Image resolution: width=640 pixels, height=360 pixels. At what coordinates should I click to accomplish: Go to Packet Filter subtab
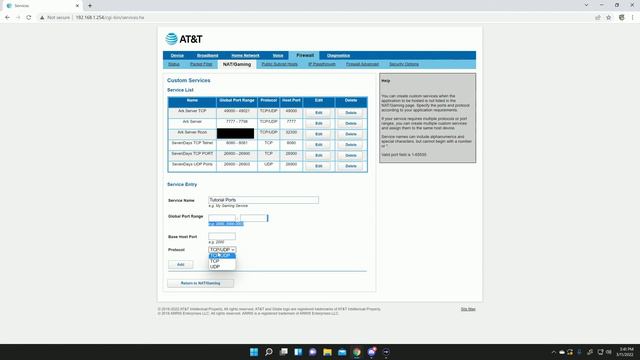(x=201, y=64)
